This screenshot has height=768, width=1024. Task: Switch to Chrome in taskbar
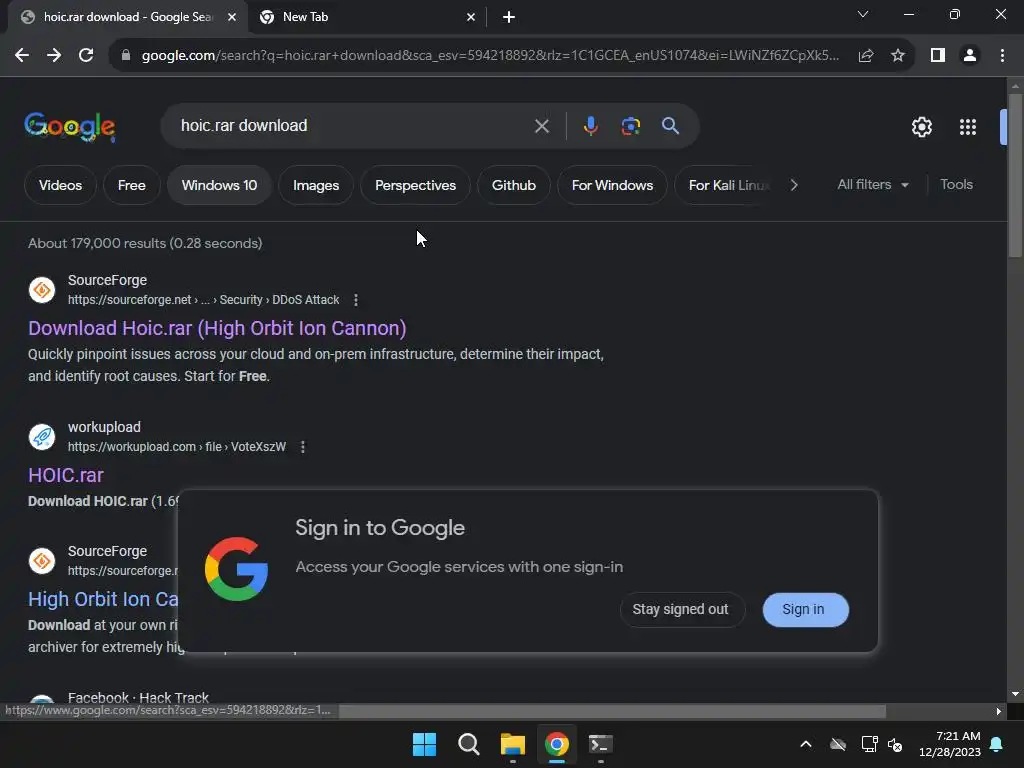click(x=557, y=744)
